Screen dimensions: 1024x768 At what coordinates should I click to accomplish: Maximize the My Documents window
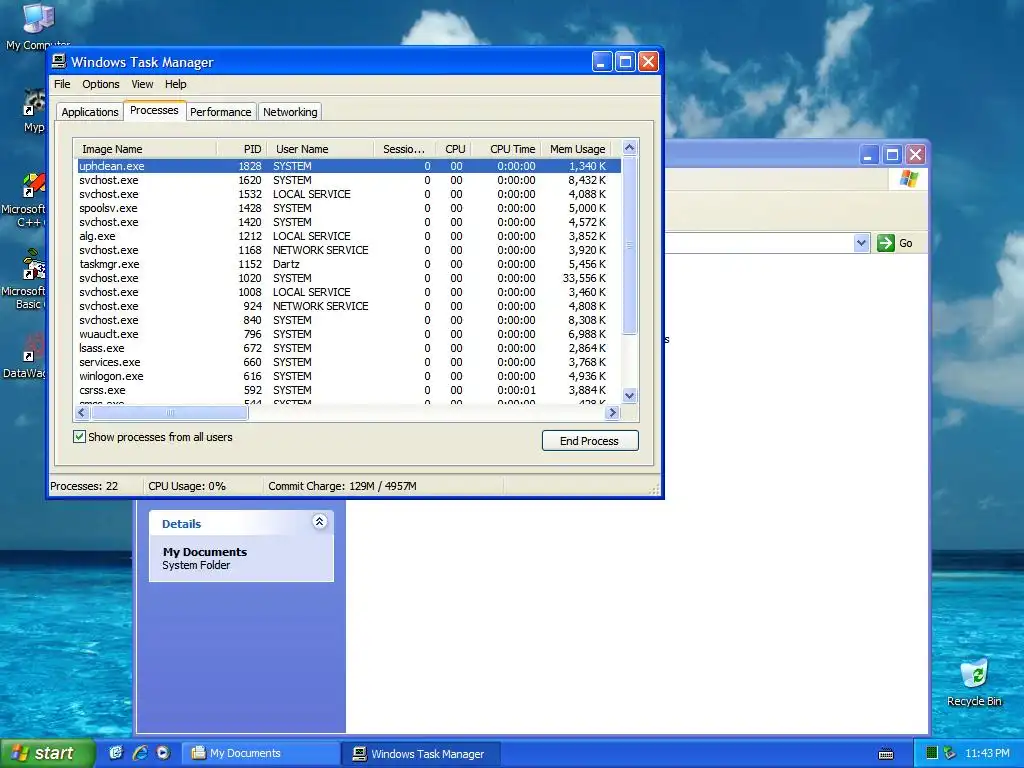coord(892,155)
